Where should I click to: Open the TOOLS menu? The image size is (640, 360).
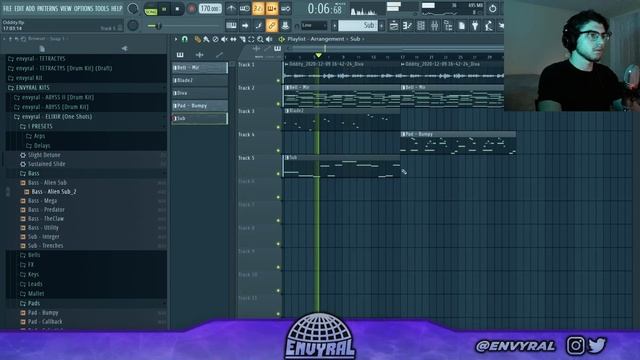102,9
